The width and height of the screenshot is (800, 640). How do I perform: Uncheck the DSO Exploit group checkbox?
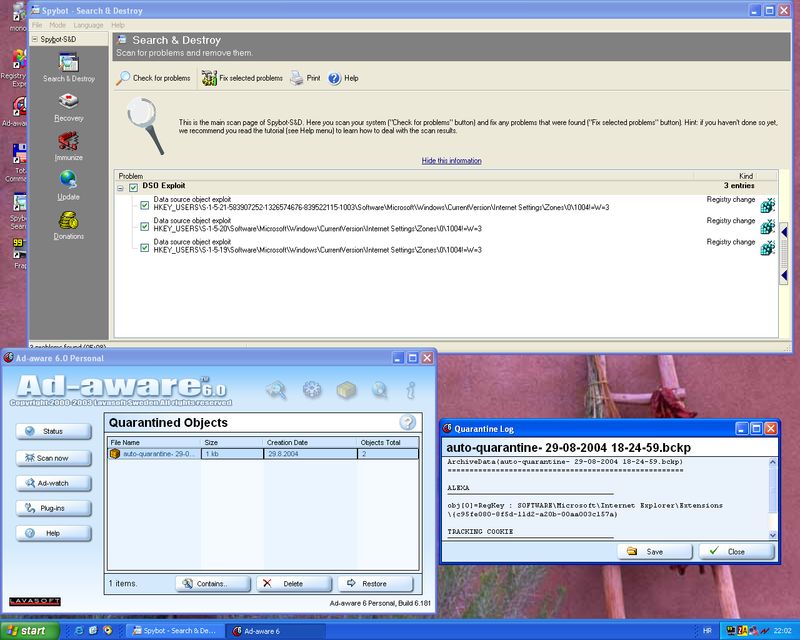point(134,187)
